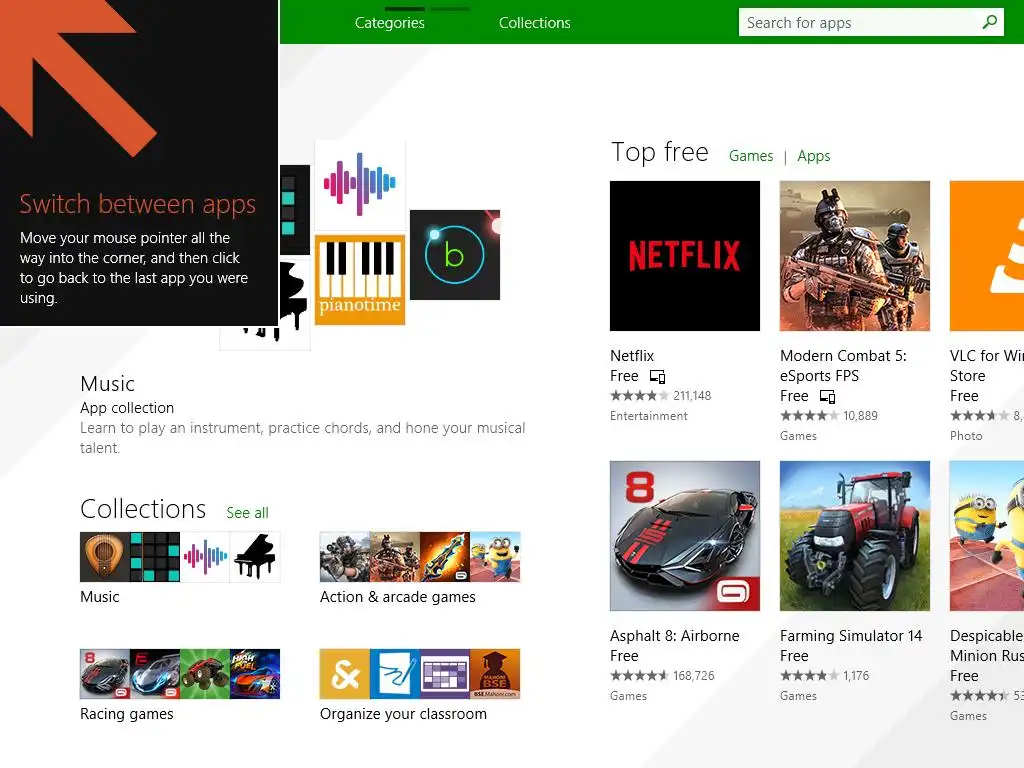The width and height of the screenshot is (1024, 768).
Task: Click See all collections link
Action: pyautogui.click(x=248, y=513)
